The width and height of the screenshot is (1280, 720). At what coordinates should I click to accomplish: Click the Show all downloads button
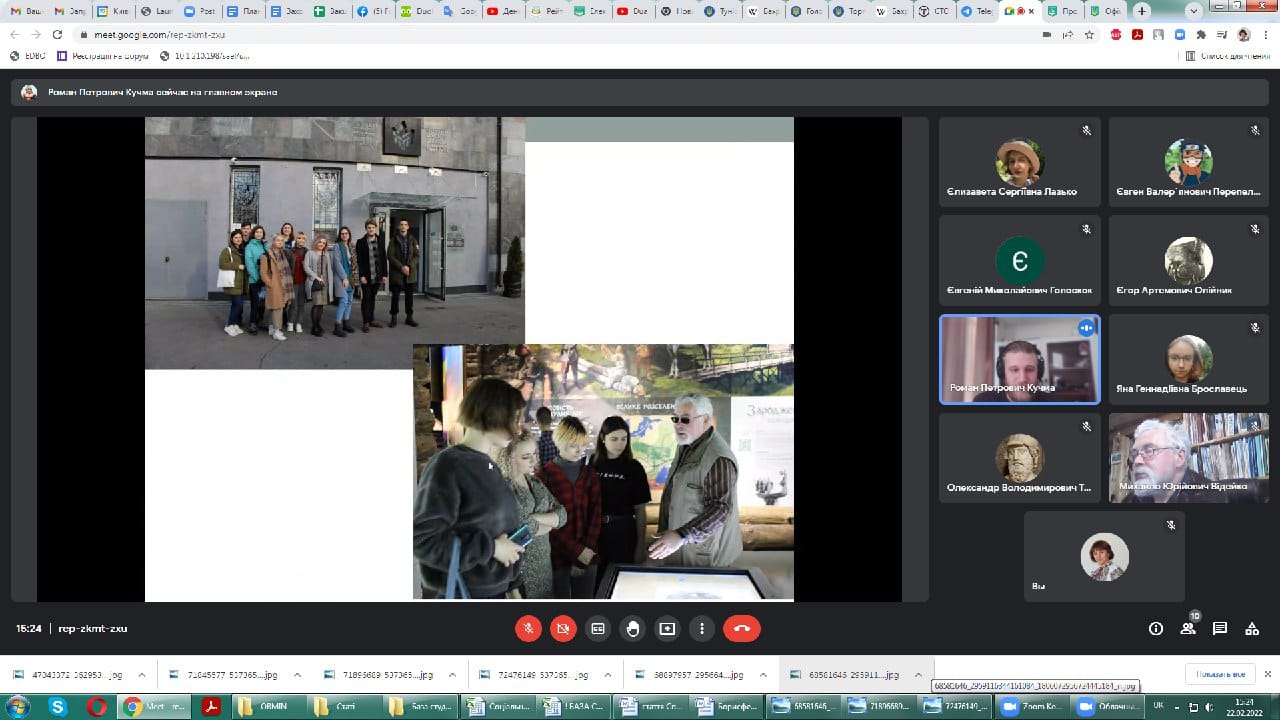(1219, 674)
